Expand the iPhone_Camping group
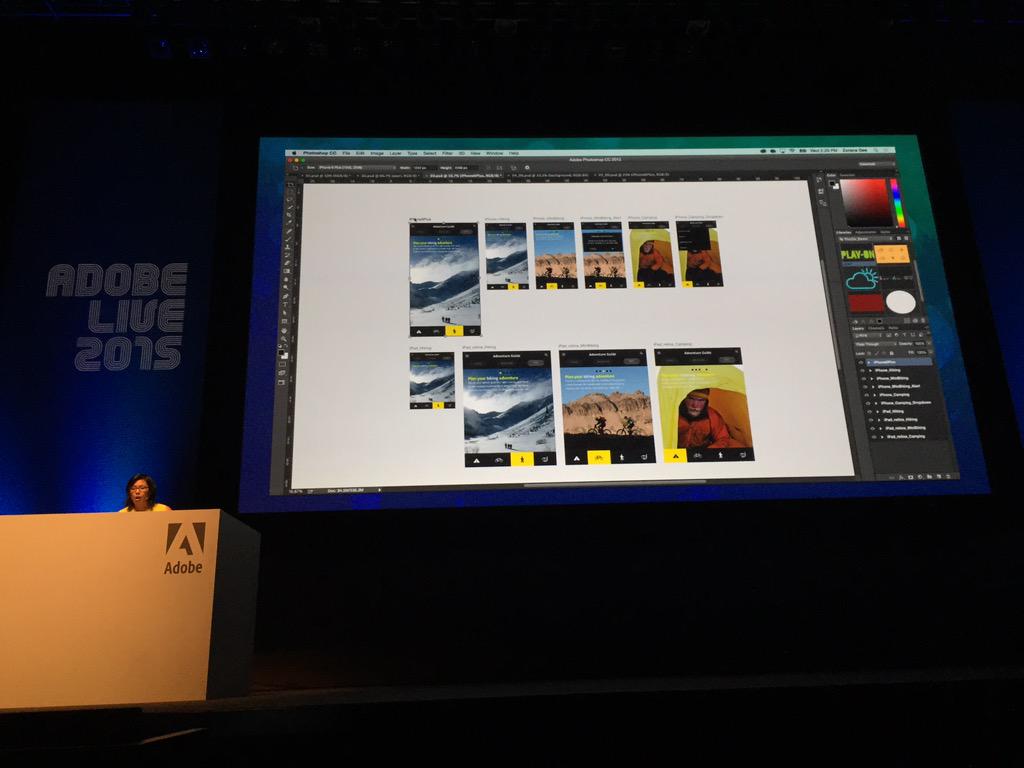 tap(874, 395)
